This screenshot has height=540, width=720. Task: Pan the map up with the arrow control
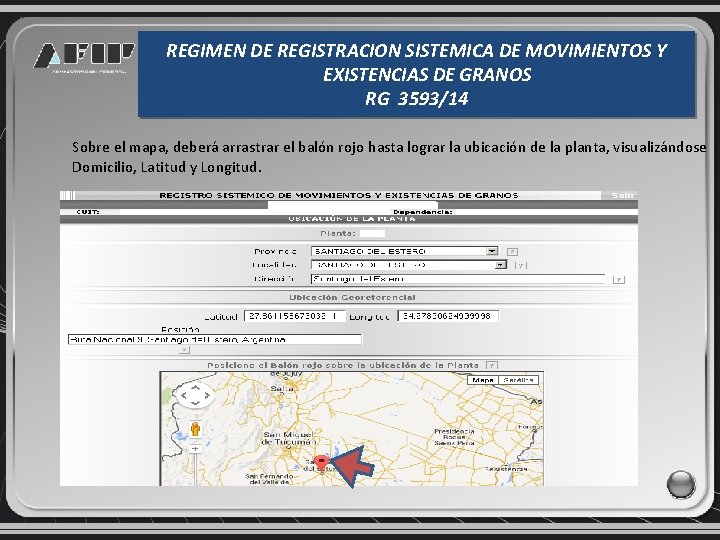pyautogui.click(x=196, y=388)
